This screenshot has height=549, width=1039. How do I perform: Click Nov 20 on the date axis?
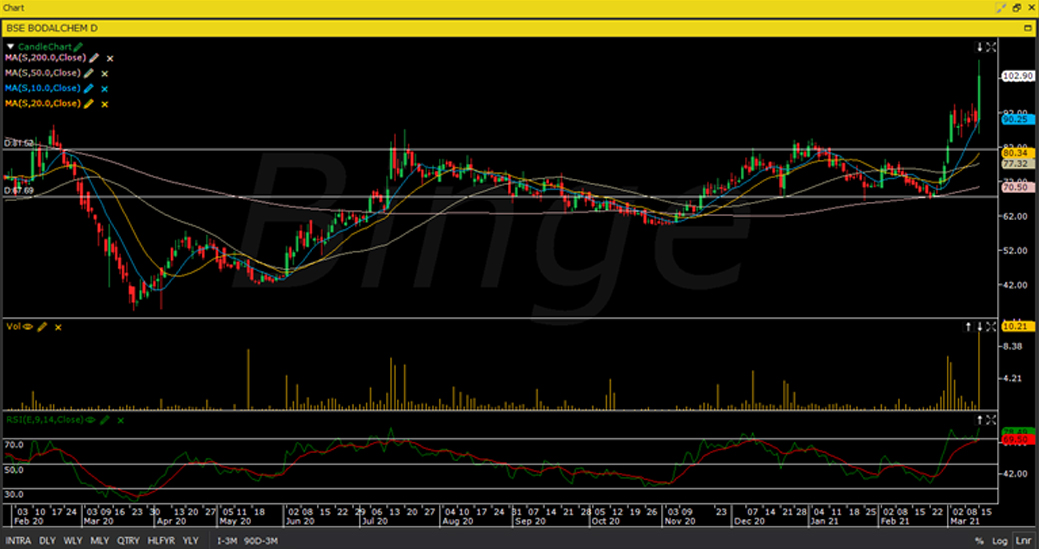click(x=679, y=522)
